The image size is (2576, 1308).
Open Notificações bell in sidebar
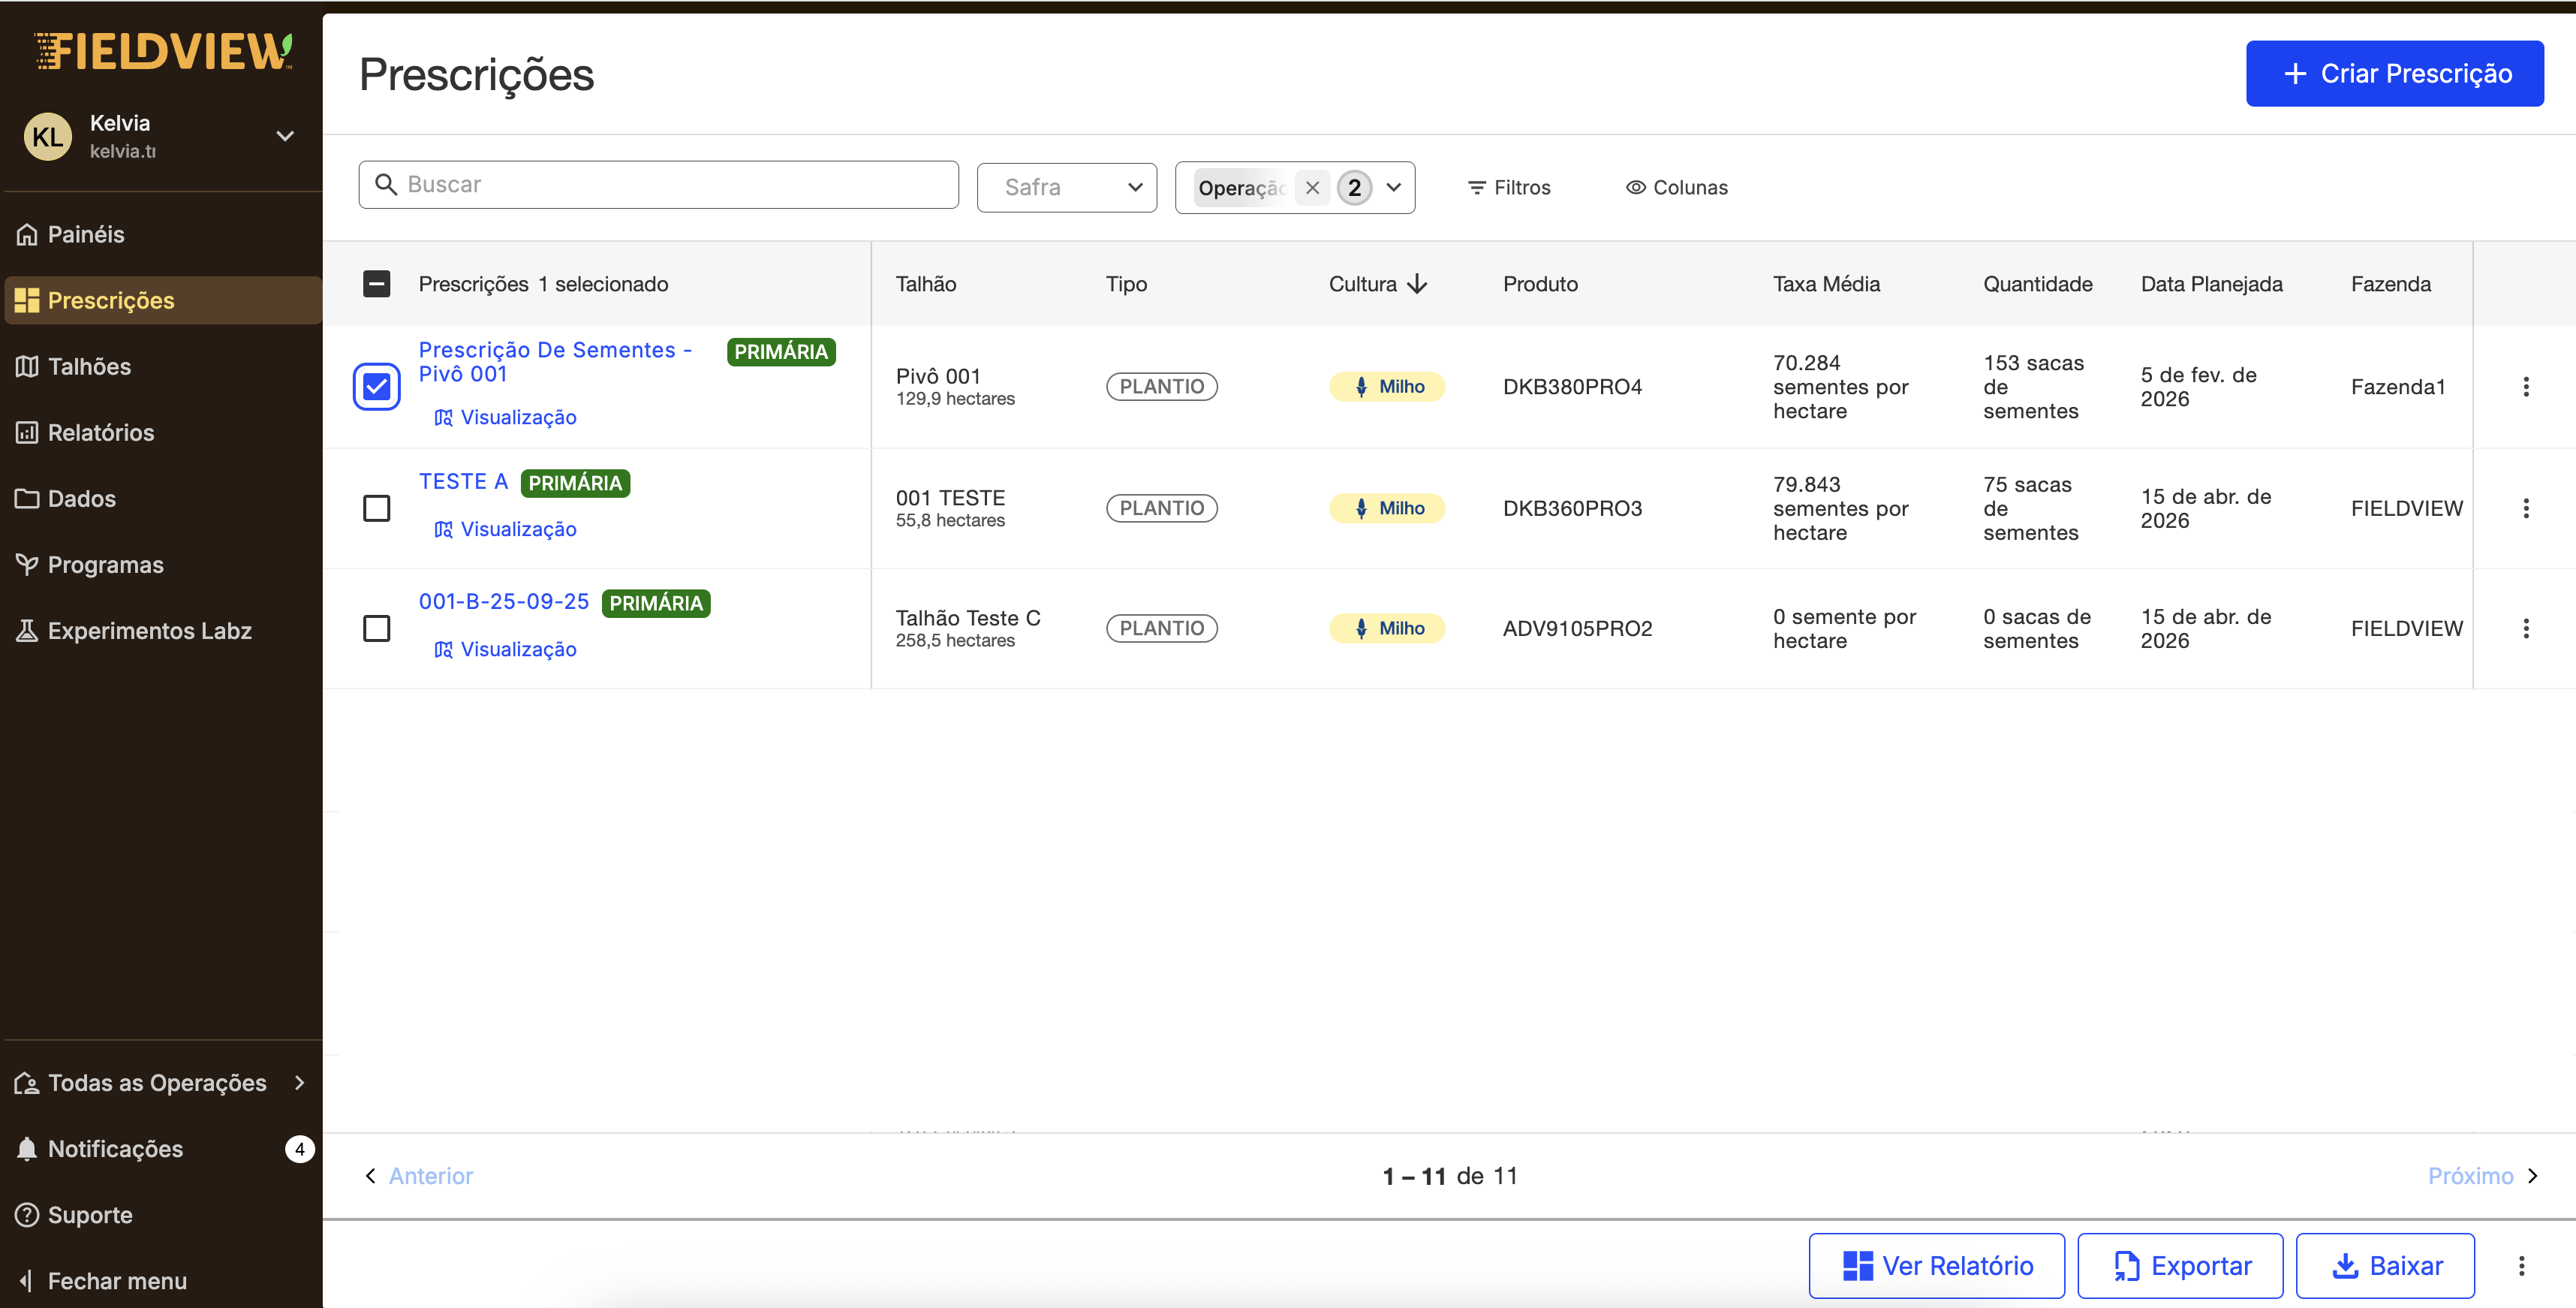pos(27,1149)
